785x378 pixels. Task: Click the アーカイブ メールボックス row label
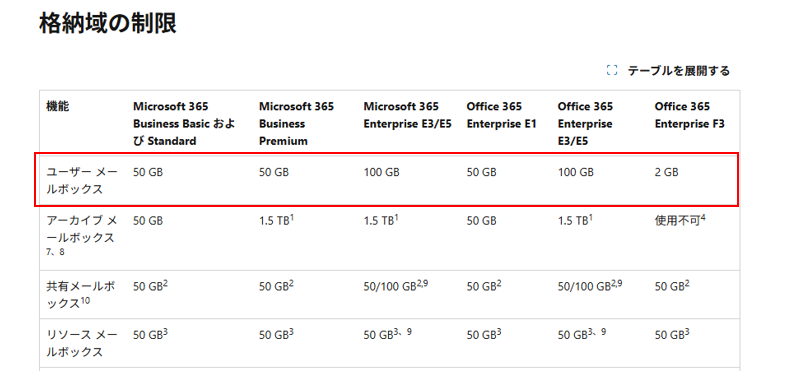tap(82, 229)
